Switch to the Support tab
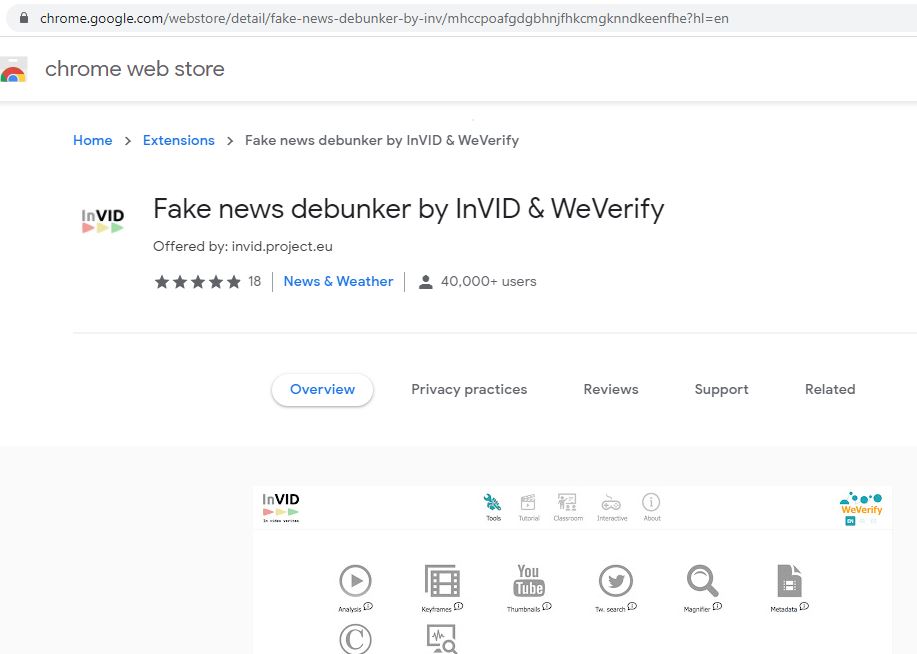Viewport: 917px width, 654px height. (x=720, y=389)
